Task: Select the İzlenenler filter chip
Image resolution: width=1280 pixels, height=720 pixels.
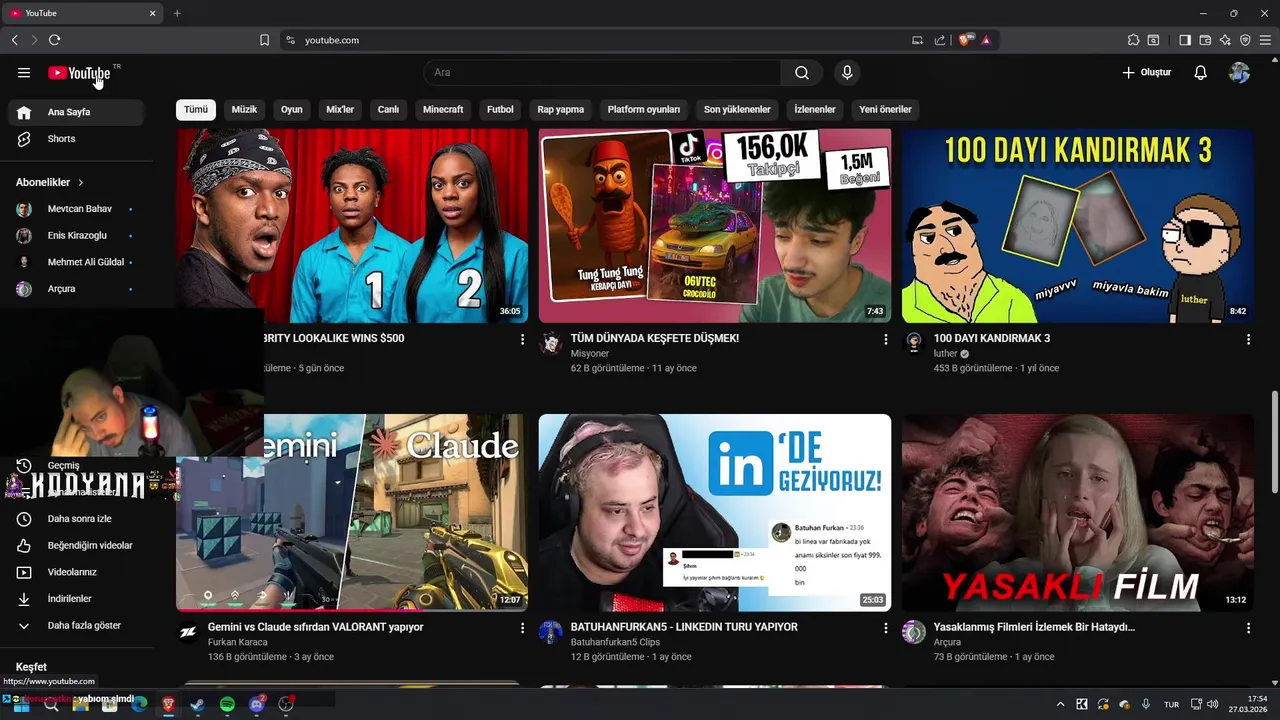Action: click(815, 109)
